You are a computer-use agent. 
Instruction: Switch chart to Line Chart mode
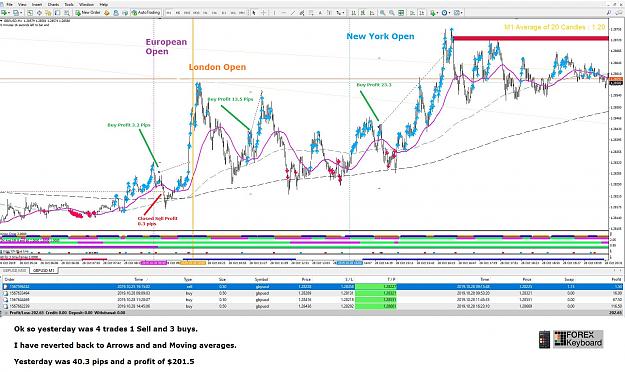pyautogui.click(x=372, y=13)
